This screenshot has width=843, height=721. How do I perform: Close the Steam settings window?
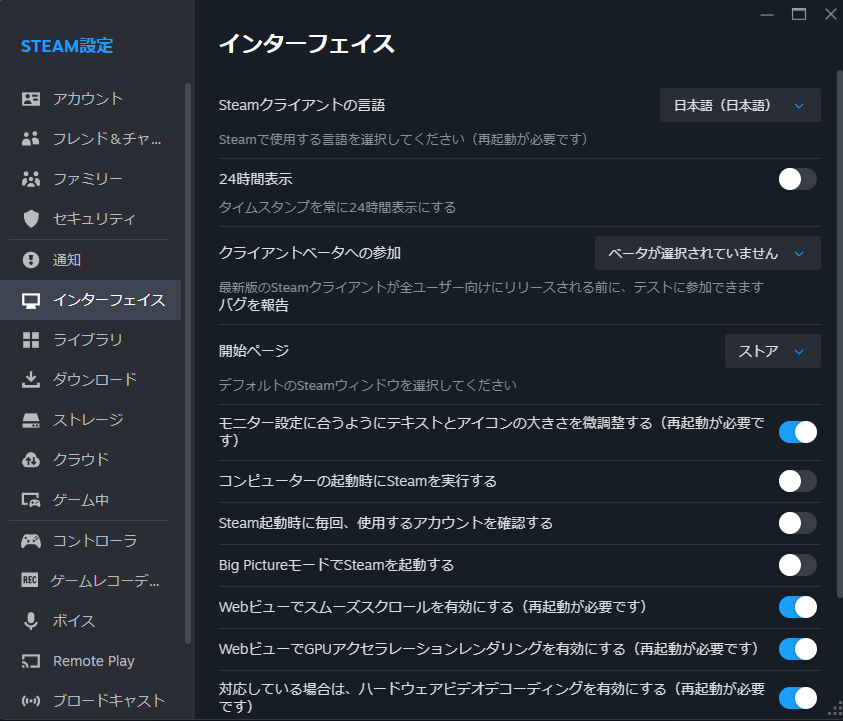(831, 15)
